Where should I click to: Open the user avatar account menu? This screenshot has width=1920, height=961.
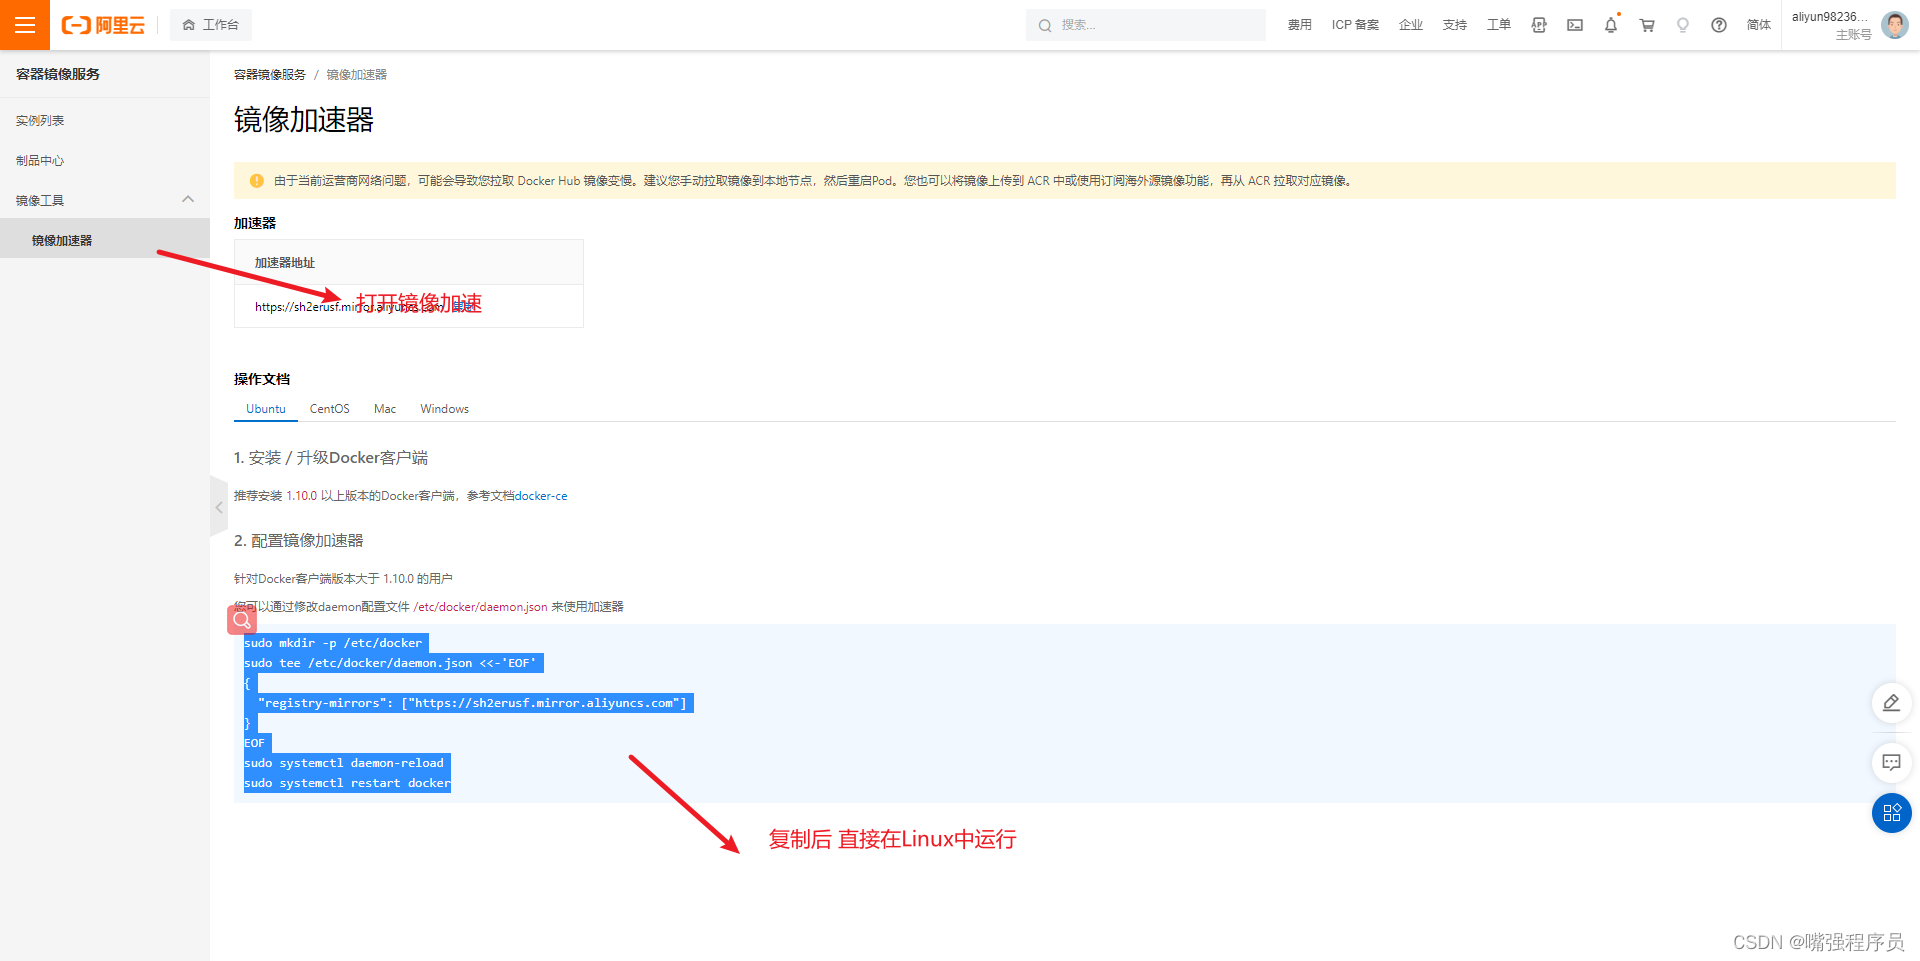[x=1895, y=25]
